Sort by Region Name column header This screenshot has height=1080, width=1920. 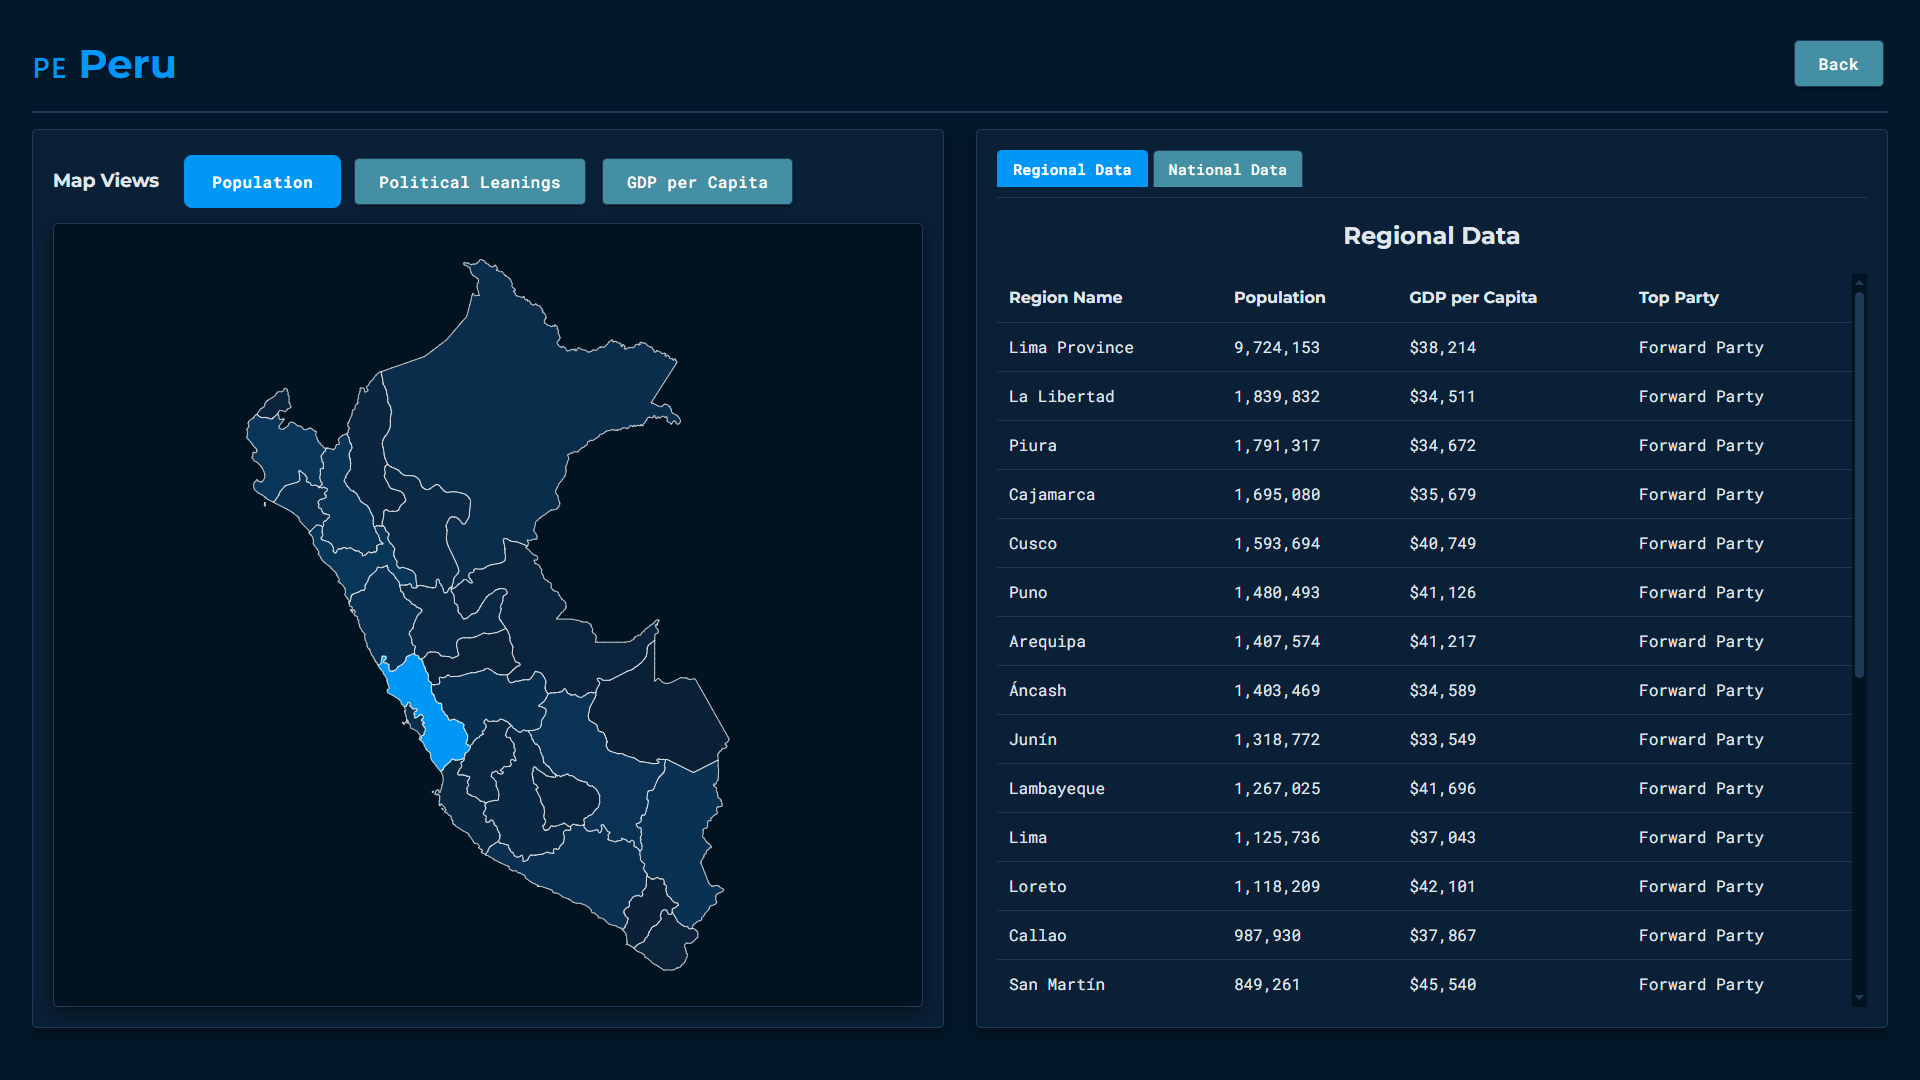click(x=1065, y=297)
